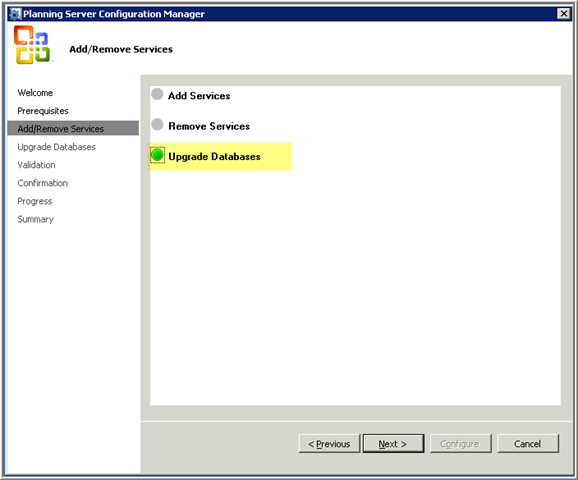
Task: Open the Summary step in sidebar
Action: point(36,219)
